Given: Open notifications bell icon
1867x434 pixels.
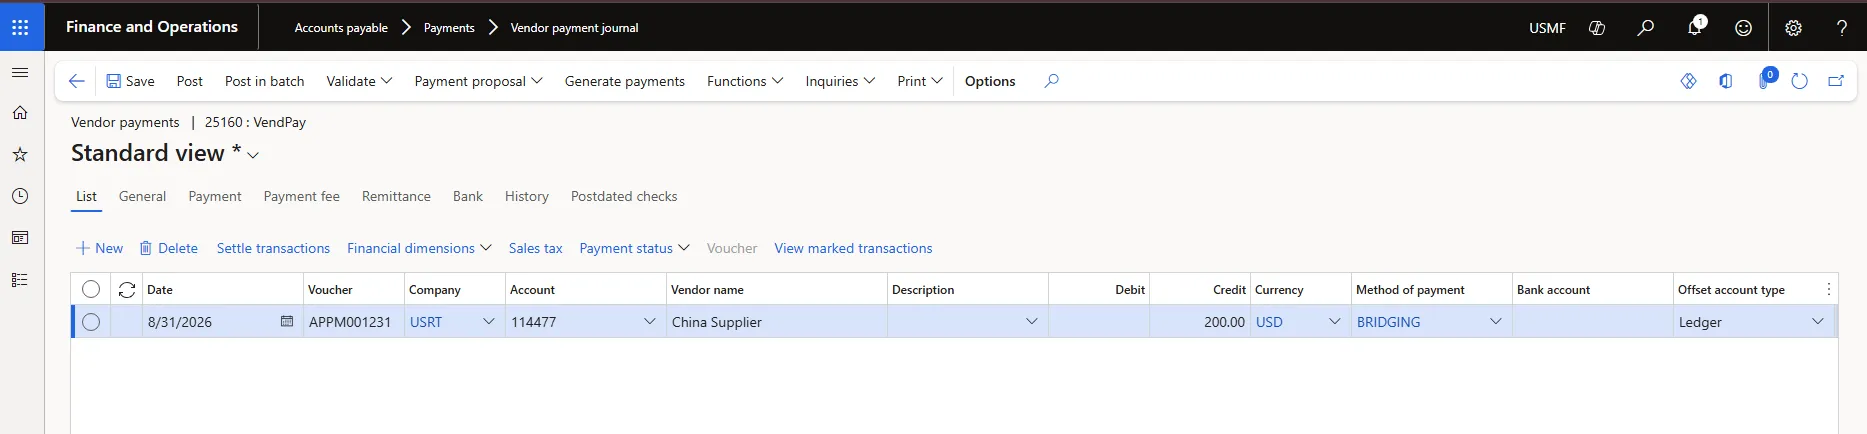Looking at the screenshot, I should pos(1695,27).
